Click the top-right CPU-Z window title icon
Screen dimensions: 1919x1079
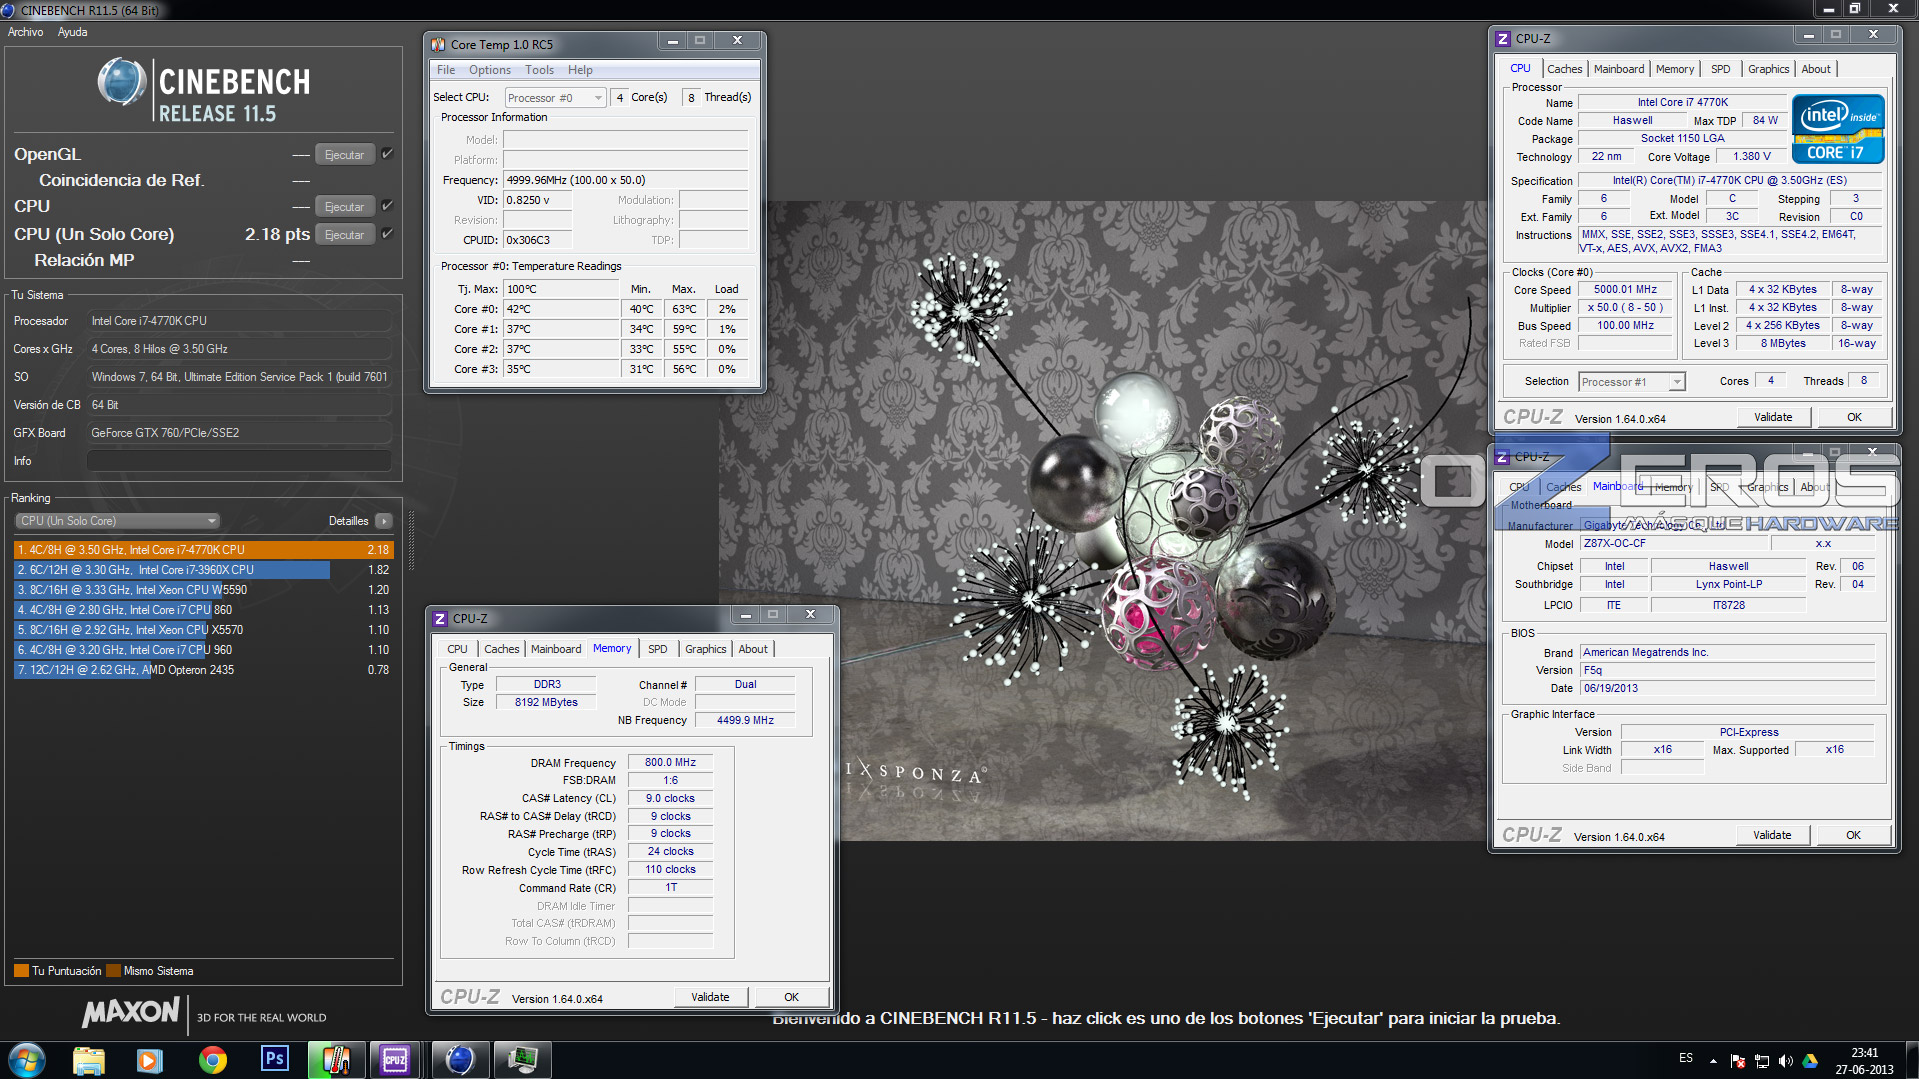pyautogui.click(x=1503, y=39)
